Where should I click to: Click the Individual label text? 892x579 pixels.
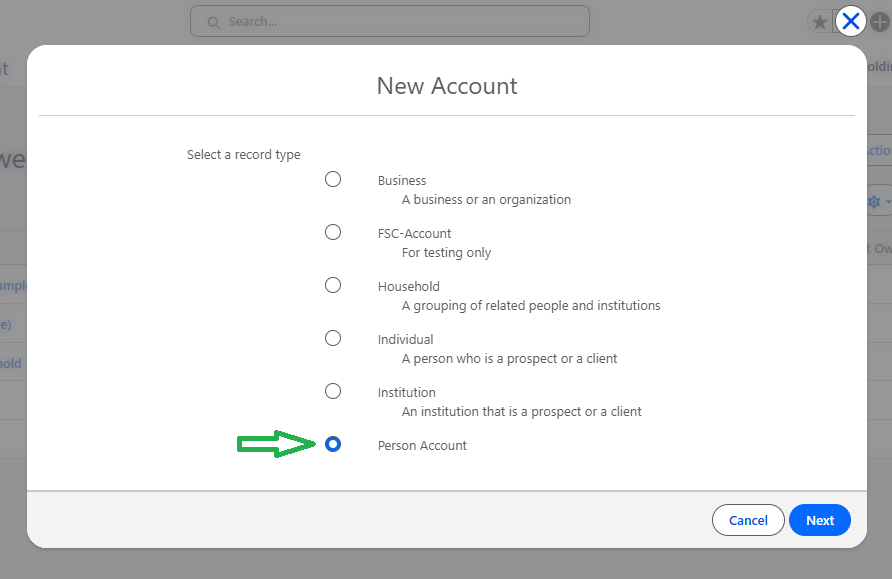click(x=405, y=339)
